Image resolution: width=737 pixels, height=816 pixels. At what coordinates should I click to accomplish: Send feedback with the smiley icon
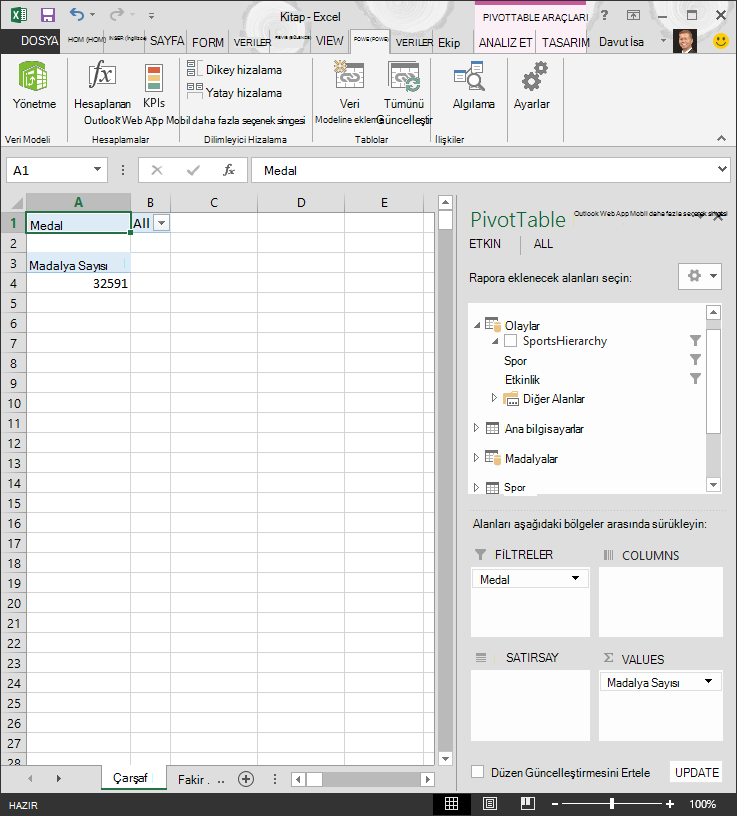click(x=720, y=41)
